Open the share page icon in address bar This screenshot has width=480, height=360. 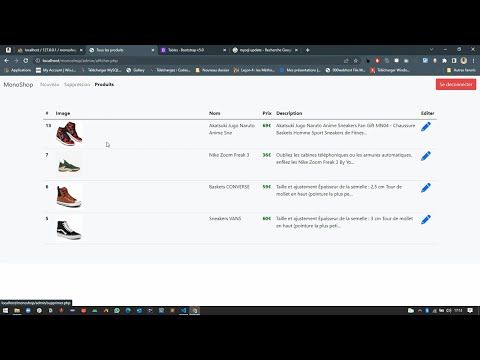point(346,61)
